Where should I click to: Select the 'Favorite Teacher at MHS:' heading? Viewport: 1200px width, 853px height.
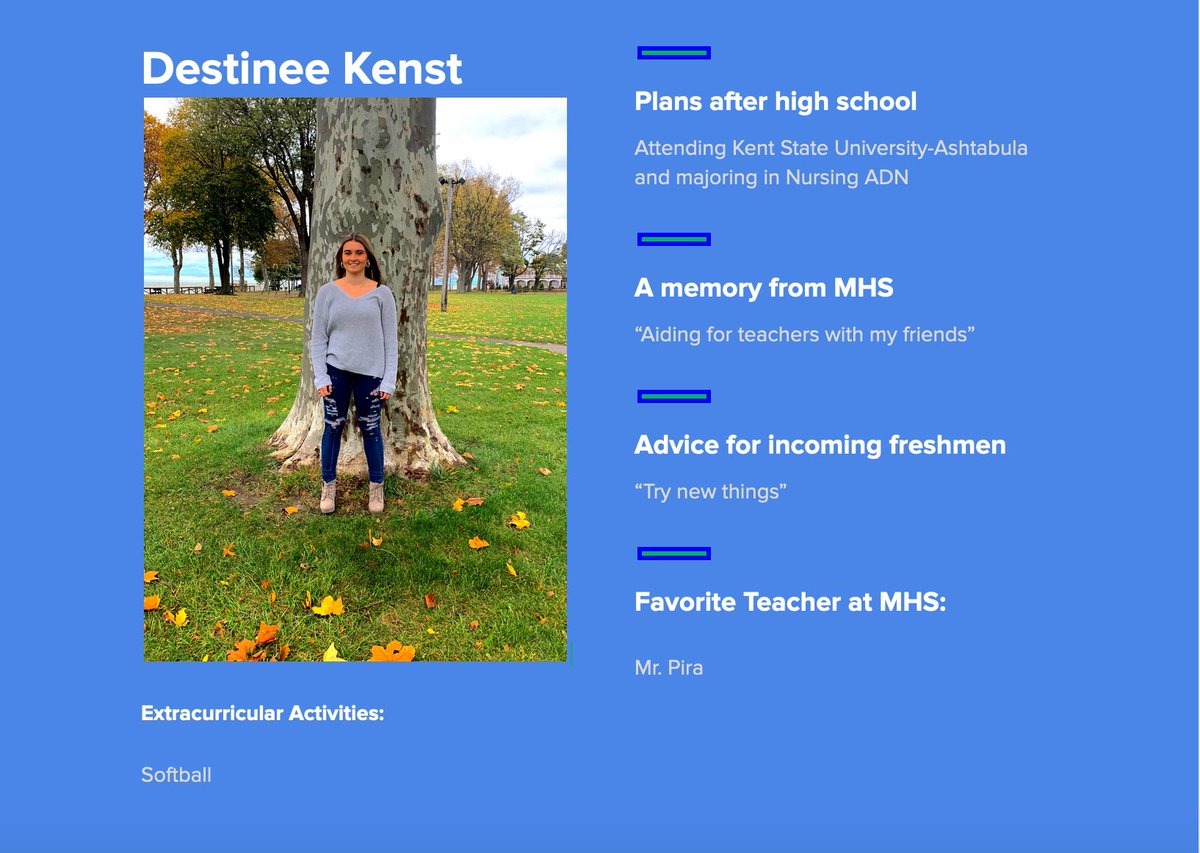click(790, 602)
